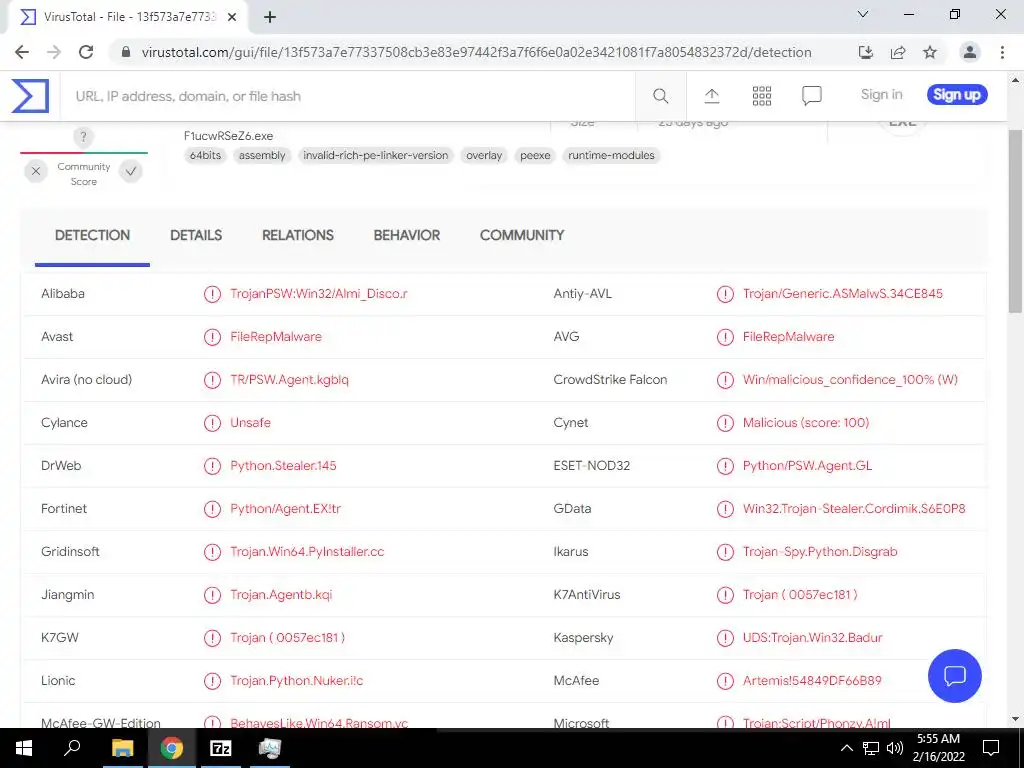1024x768 pixels.
Task: Click the URL, IP address search field
Action: pyautogui.click(x=347, y=96)
